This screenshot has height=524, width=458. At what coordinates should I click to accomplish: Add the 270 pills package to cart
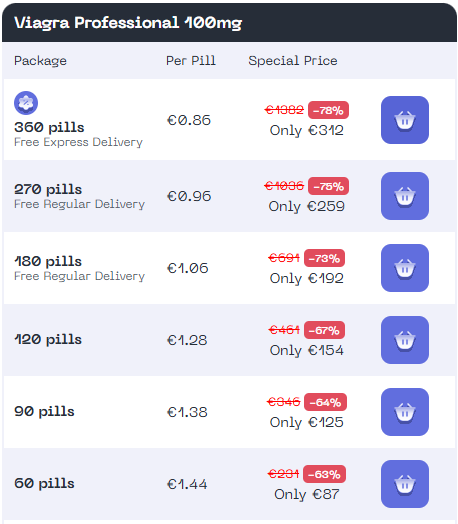coord(405,196)
